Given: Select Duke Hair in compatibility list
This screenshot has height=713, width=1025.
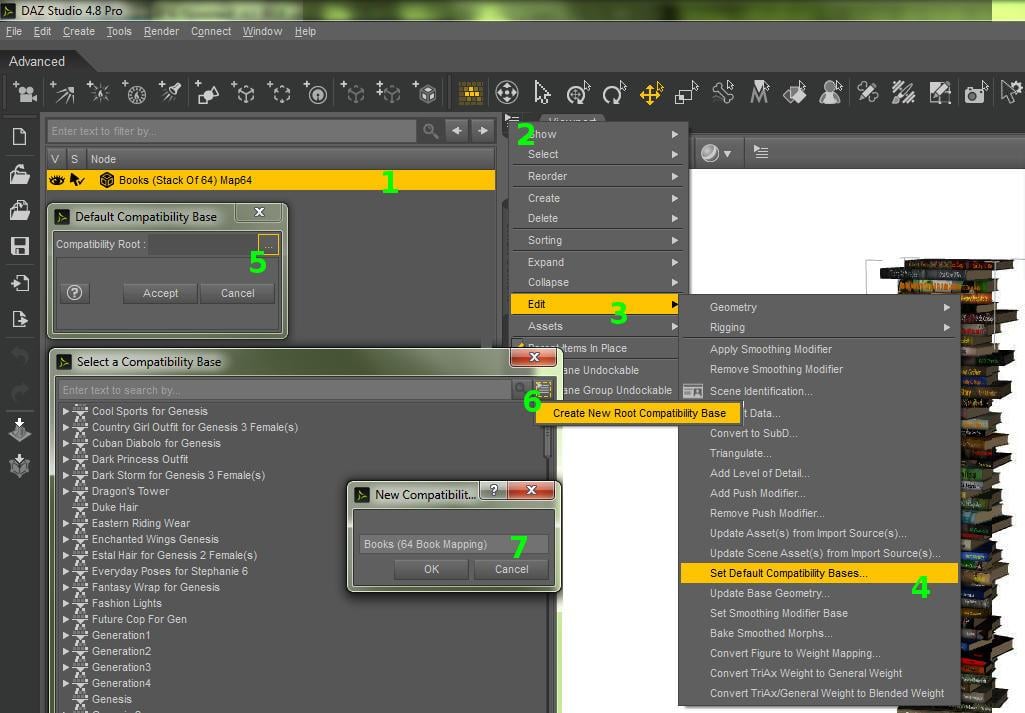Looking at the screenshot, I should click(115, 507).
